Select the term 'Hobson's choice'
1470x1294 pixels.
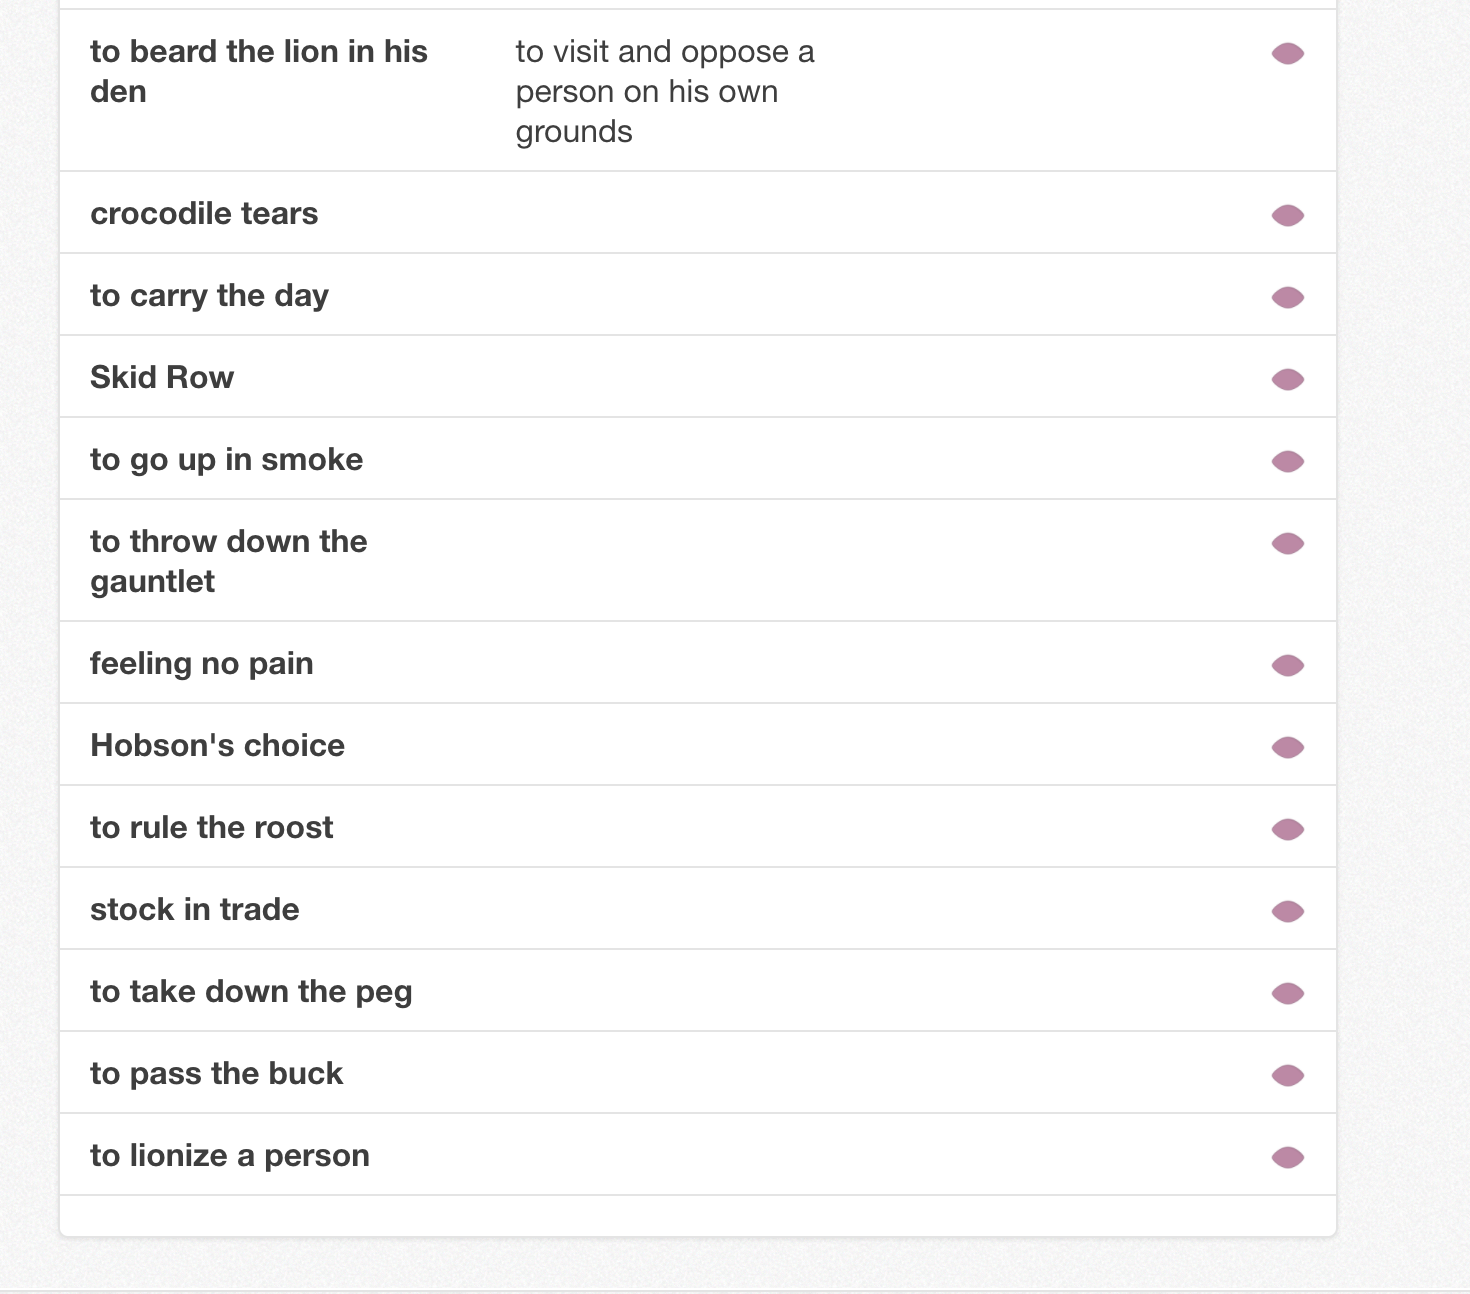pos(217,745)
